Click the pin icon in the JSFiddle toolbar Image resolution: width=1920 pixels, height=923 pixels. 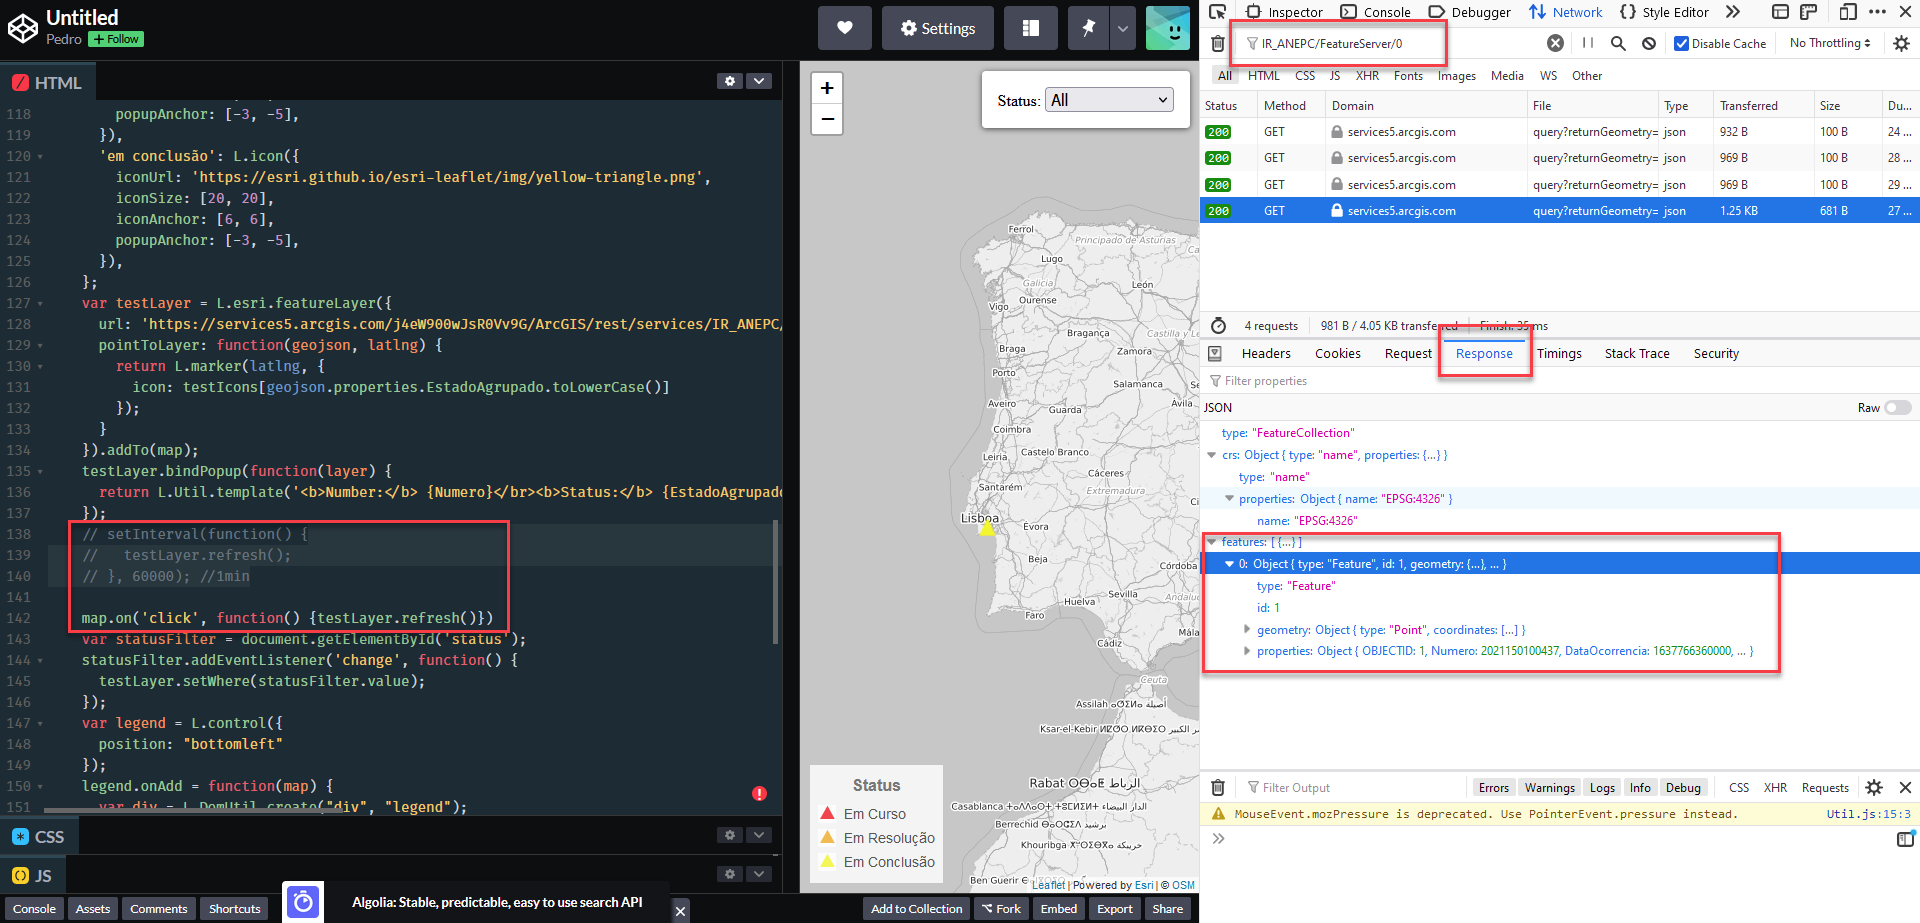point(1088,27)
